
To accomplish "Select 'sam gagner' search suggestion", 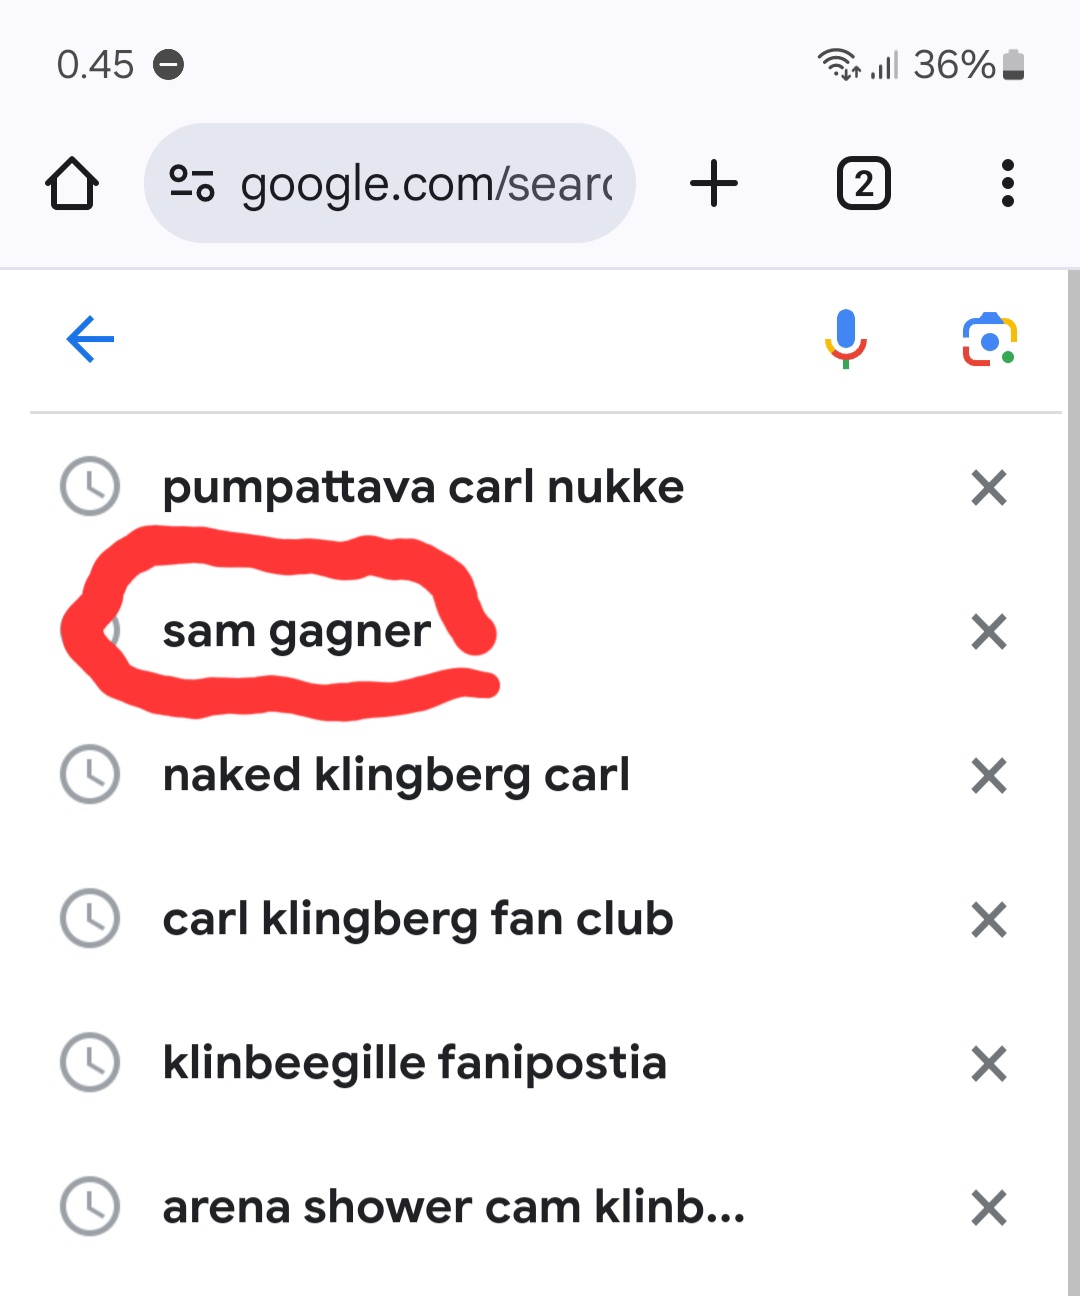I will pyautogui.click(x=297, y=632).
